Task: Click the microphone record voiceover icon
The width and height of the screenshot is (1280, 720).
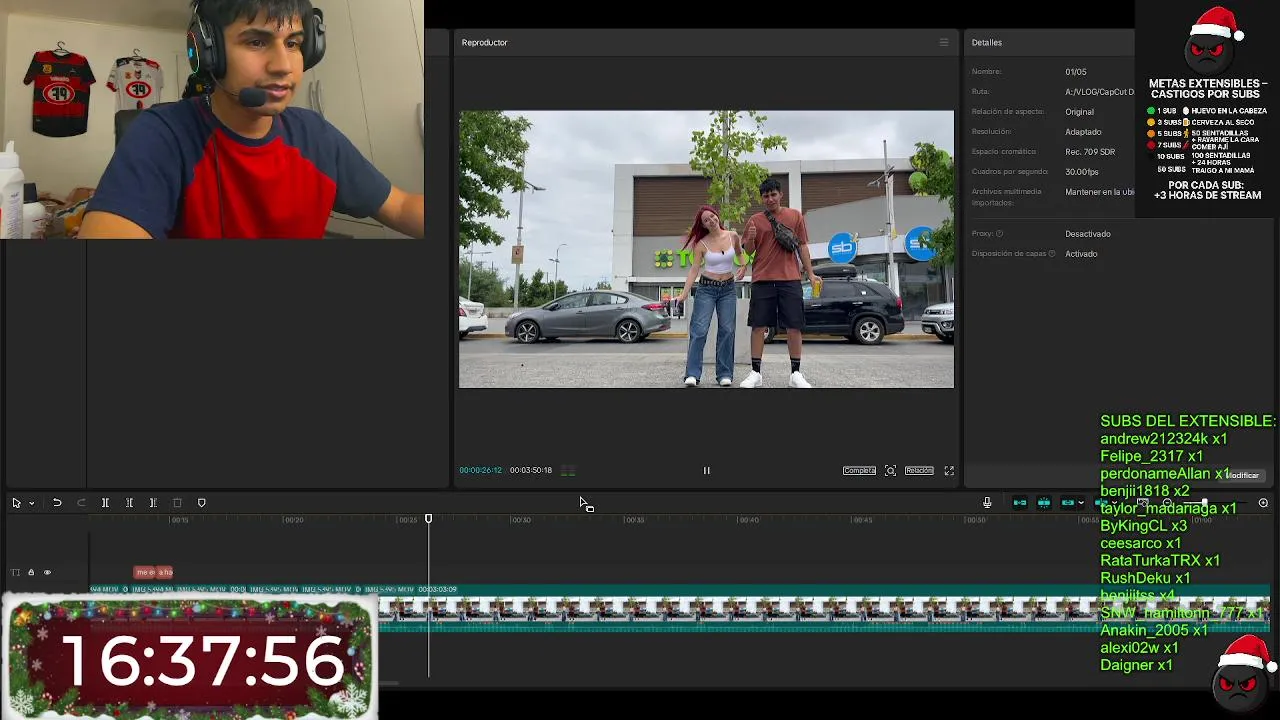Action: click(987, 503)
